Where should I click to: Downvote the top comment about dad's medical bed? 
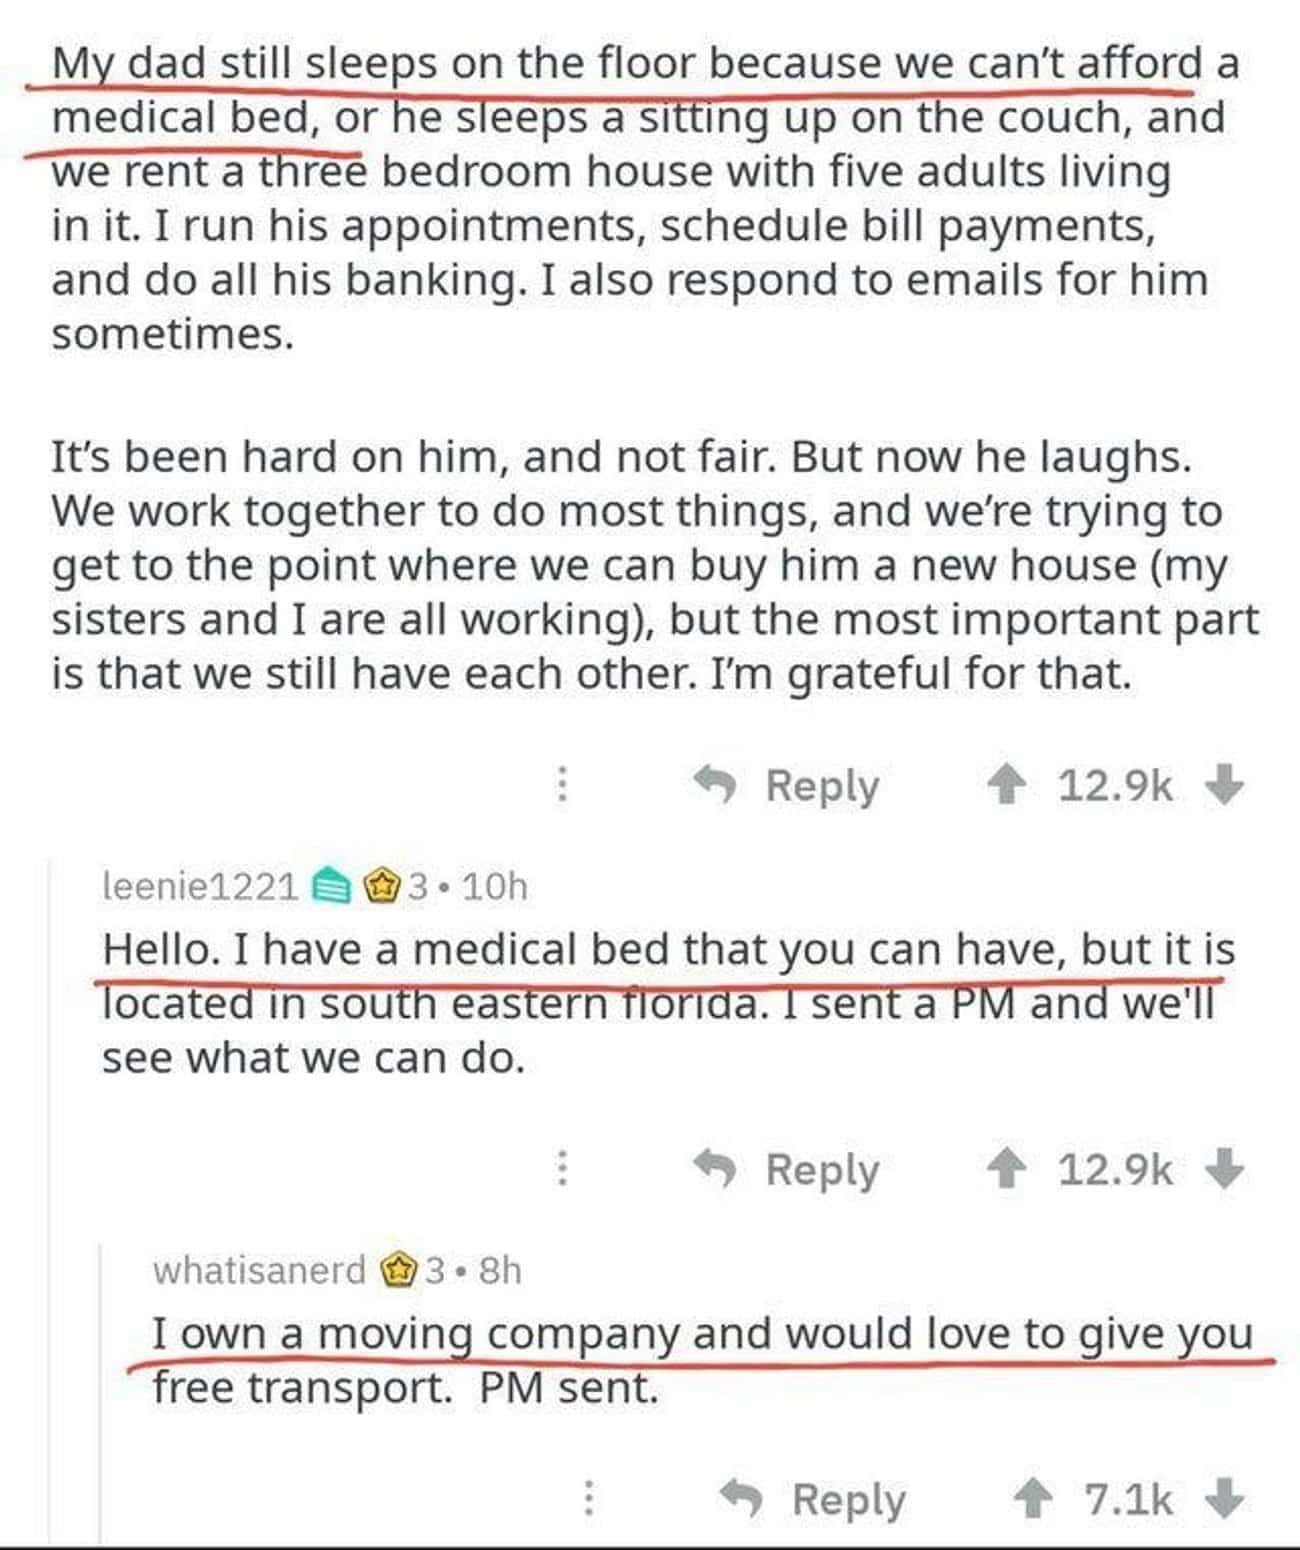pyautogui.click(x=1223, y=785)
